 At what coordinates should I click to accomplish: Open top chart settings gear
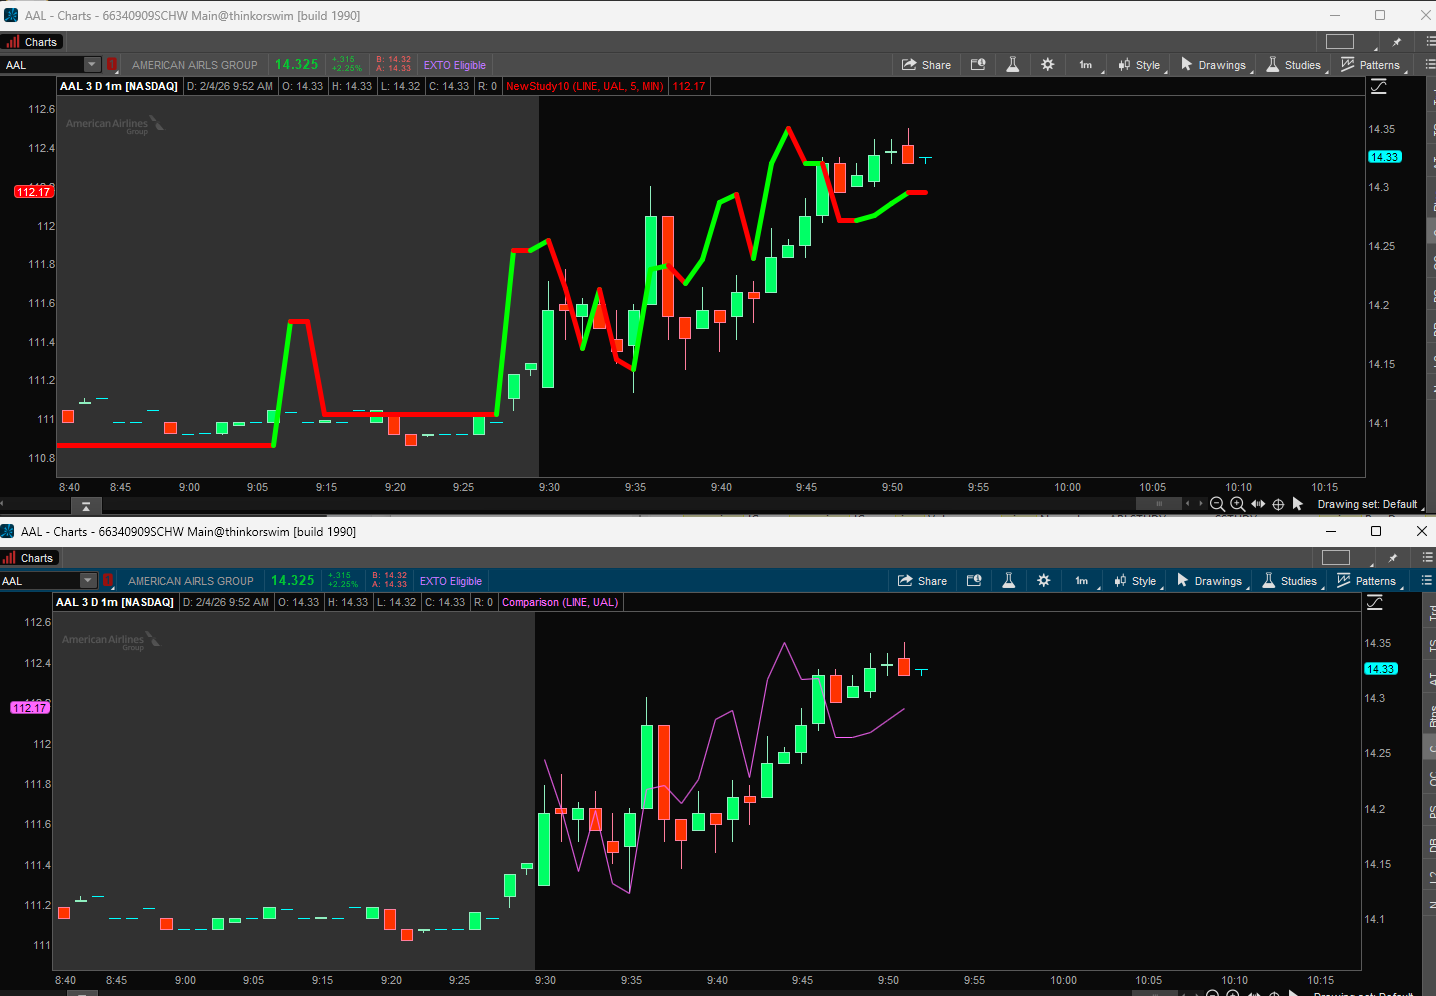[1047, 65]
